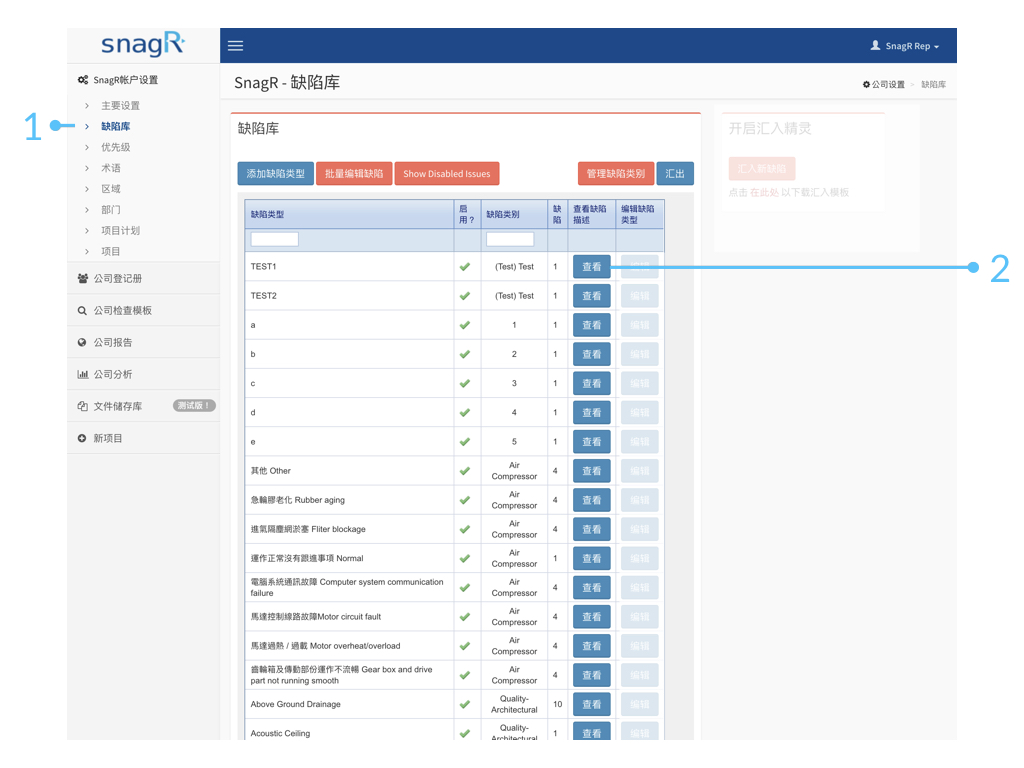Click 查看 for Rubber aging row
Screen dimensions: 1024x768
pos(592,500)
